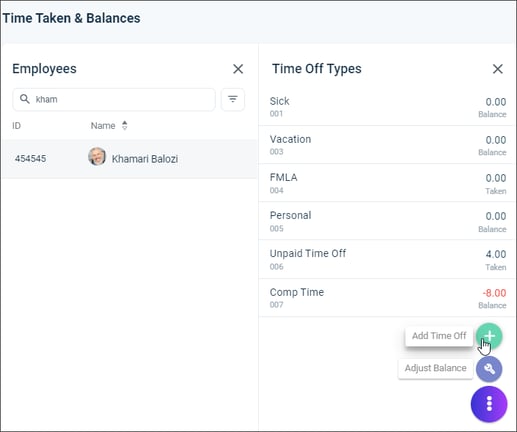Click Khamari Balozi's avatar photo

click(x=97, y=156)
